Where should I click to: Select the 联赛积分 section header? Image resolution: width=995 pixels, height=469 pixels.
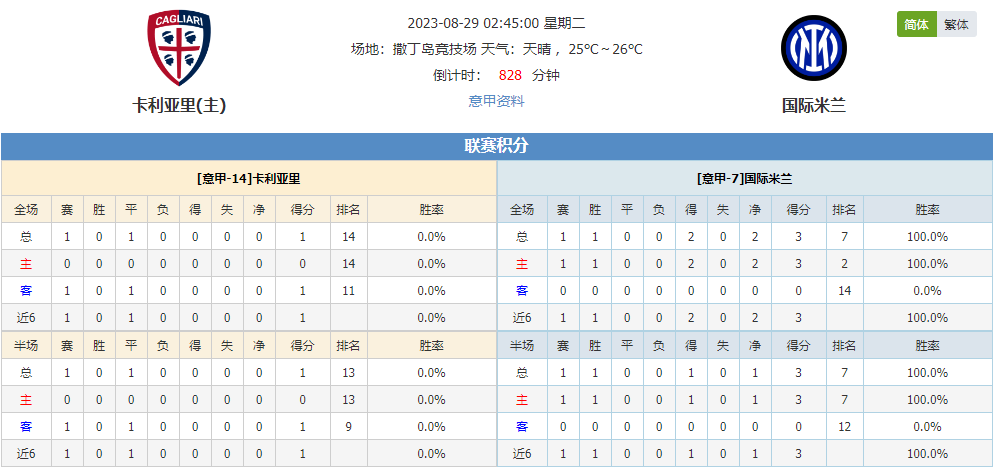[x=496, y=147]
